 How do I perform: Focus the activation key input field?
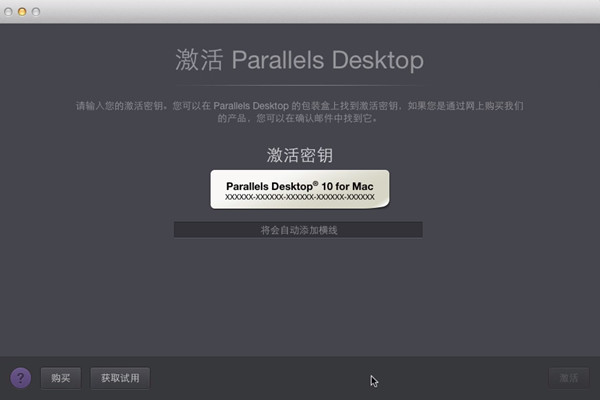[298, 230]
